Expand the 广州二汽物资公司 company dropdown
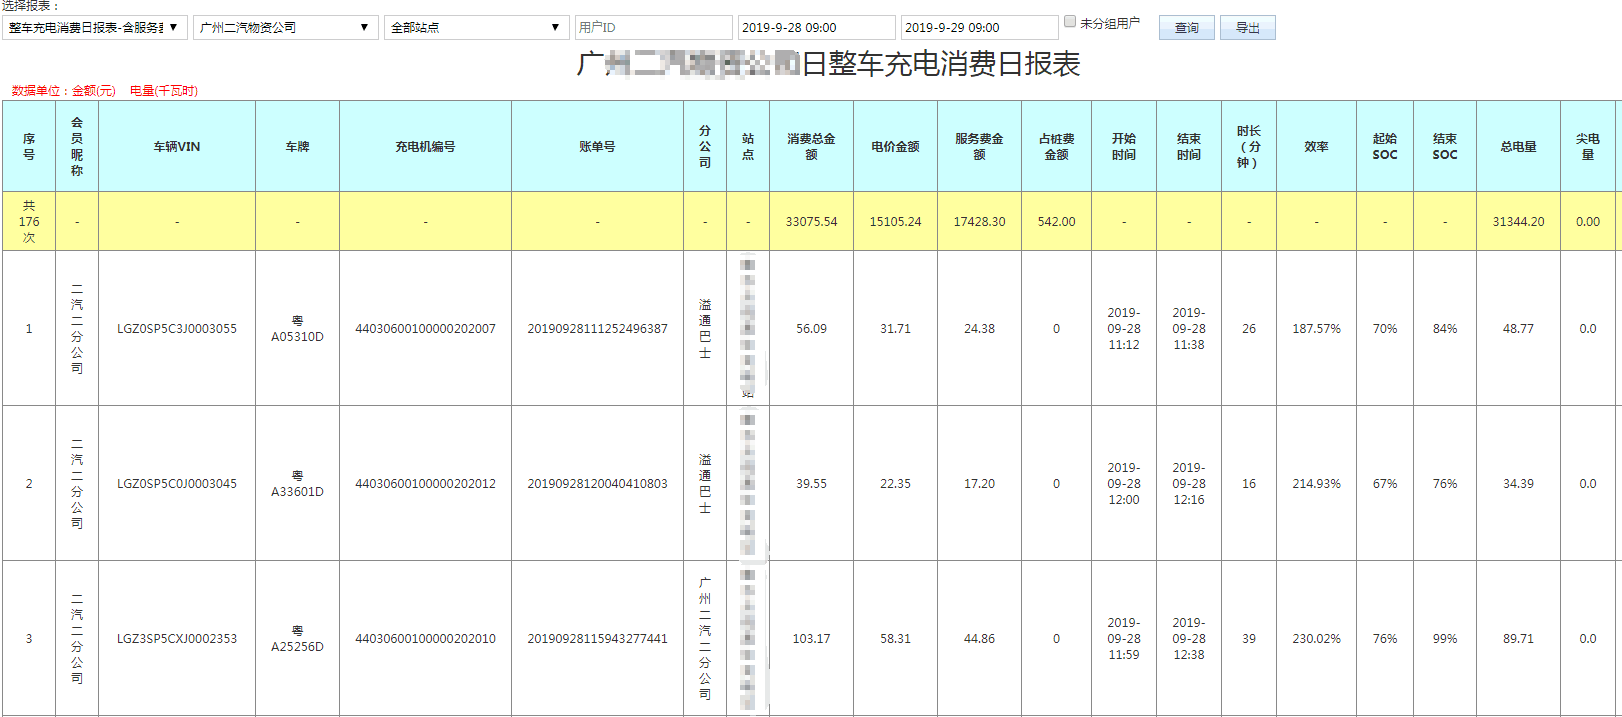The height and width of the screenshot is (717, 1622). pos(285,28)
